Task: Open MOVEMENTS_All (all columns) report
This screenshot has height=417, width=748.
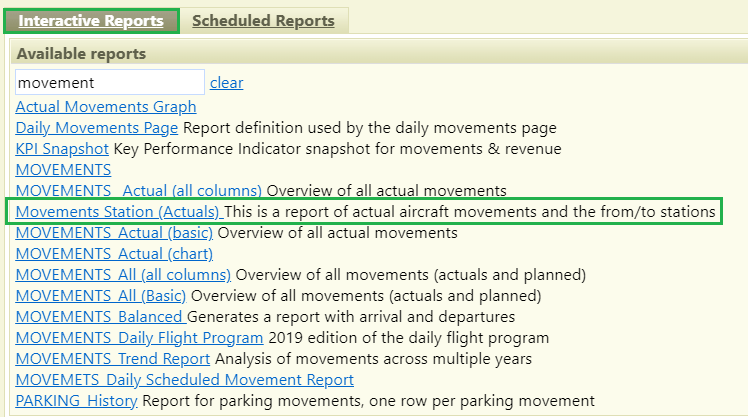Action: click(123, 275)
